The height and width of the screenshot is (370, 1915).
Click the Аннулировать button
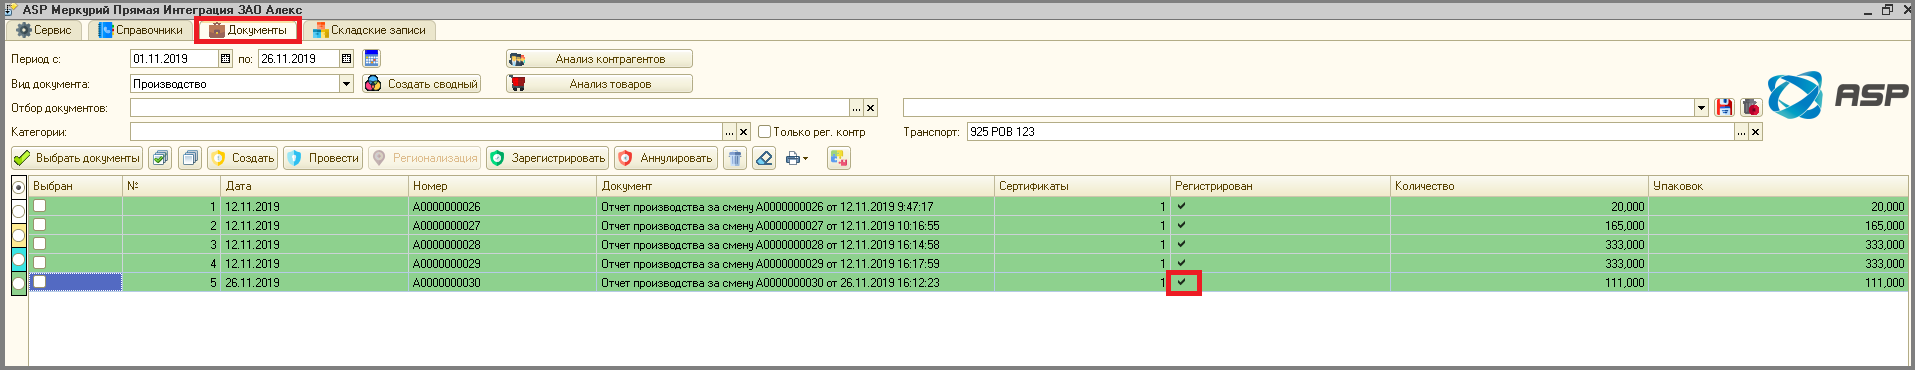665,158
